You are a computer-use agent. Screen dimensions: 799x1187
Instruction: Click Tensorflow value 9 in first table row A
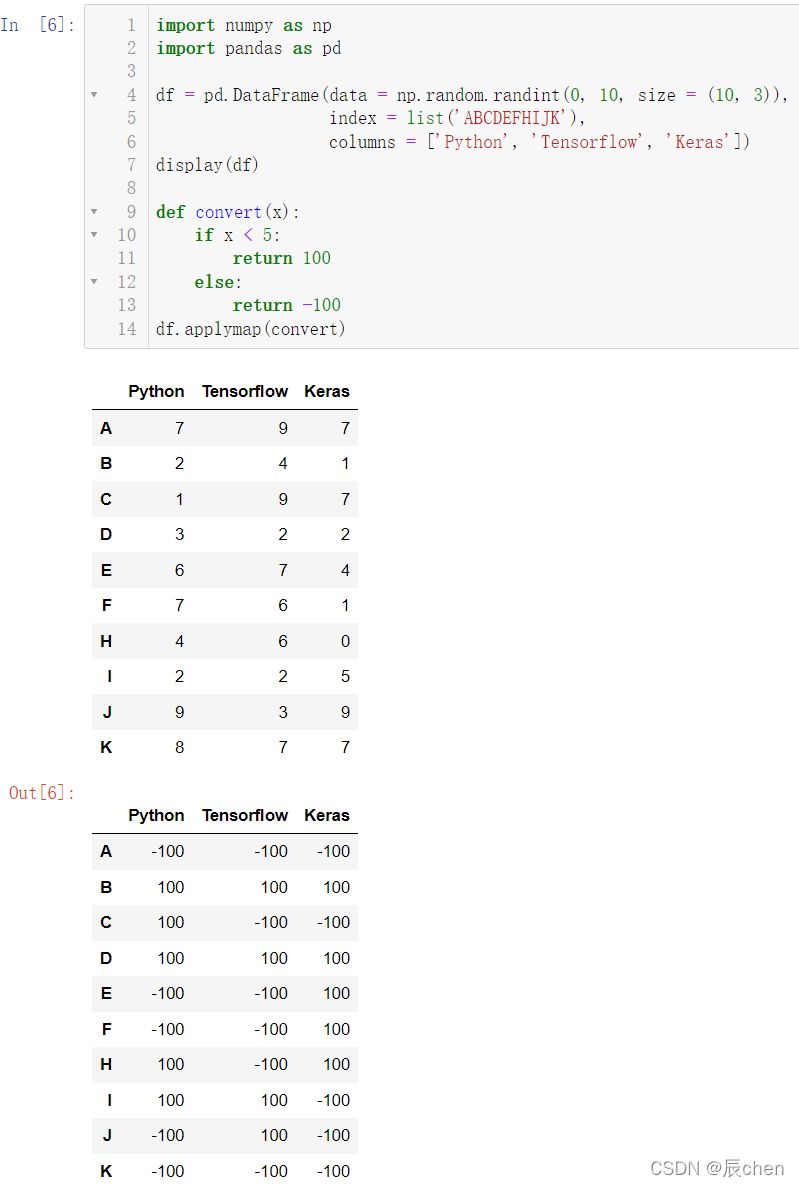pyautogui.click(x=283, y=428)
